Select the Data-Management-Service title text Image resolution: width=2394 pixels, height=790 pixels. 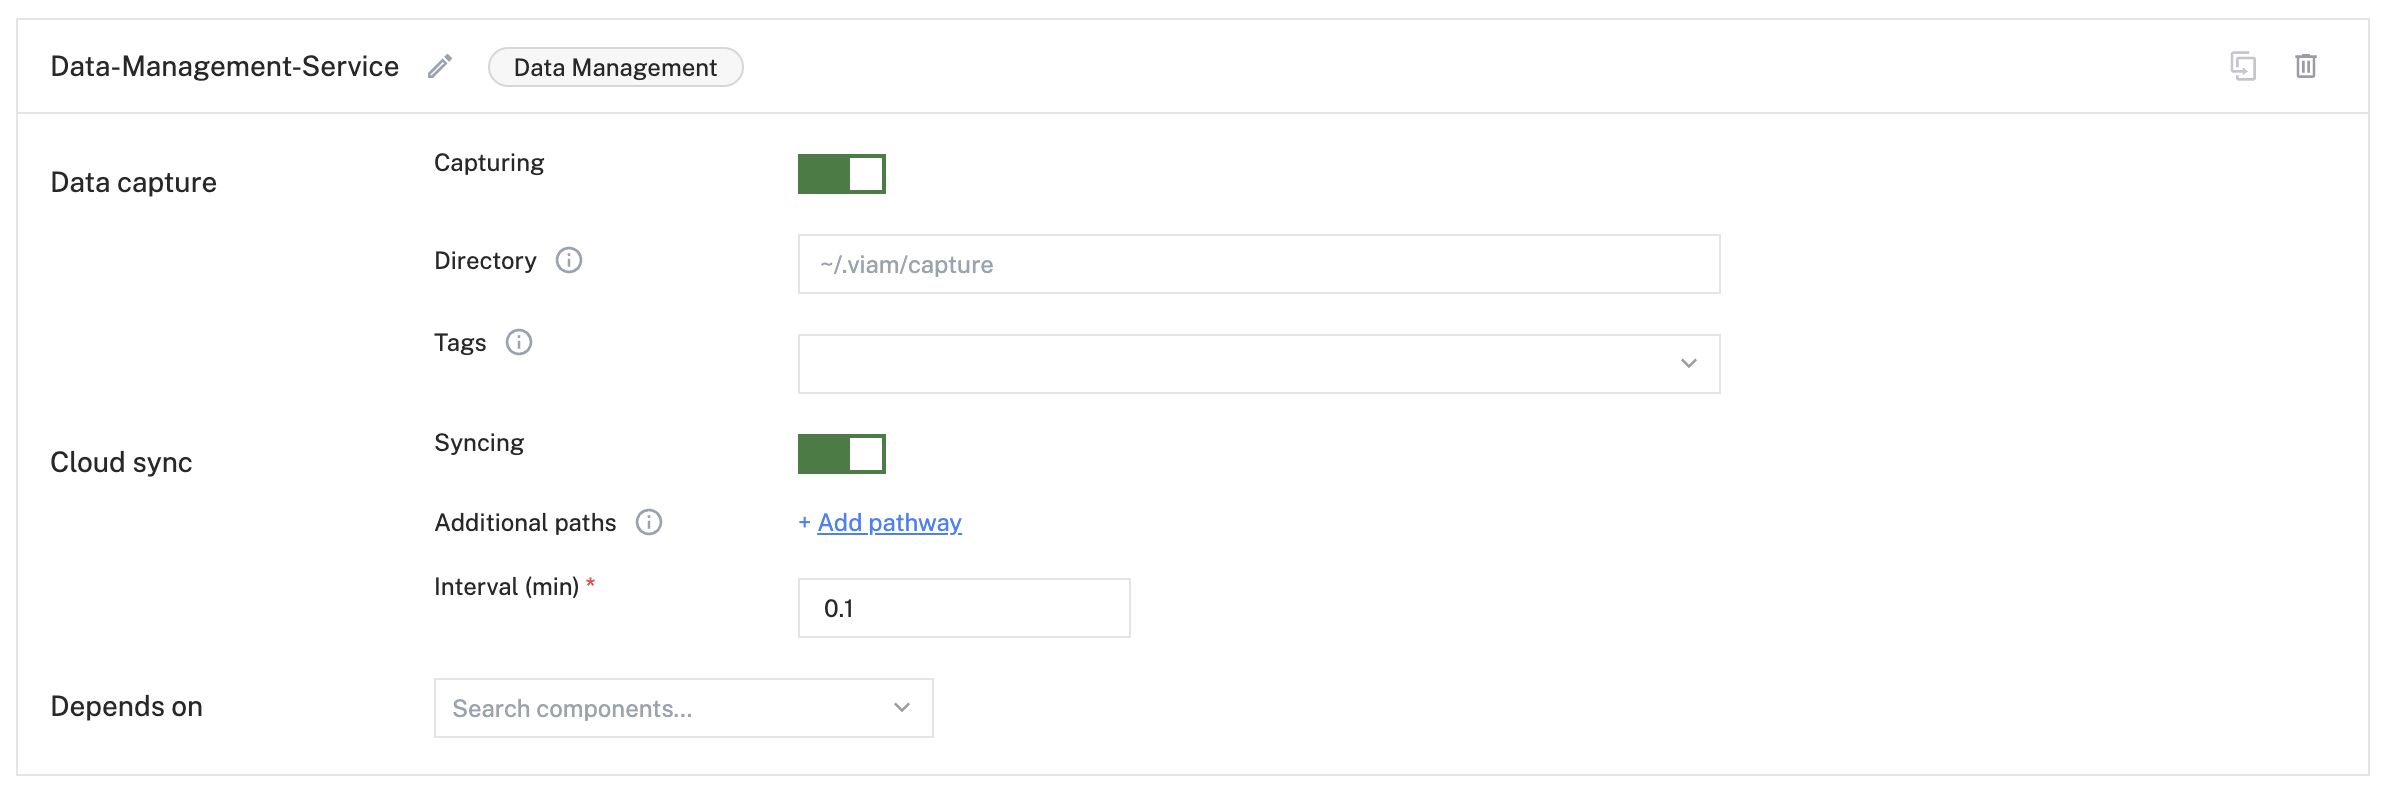(225, 66)
